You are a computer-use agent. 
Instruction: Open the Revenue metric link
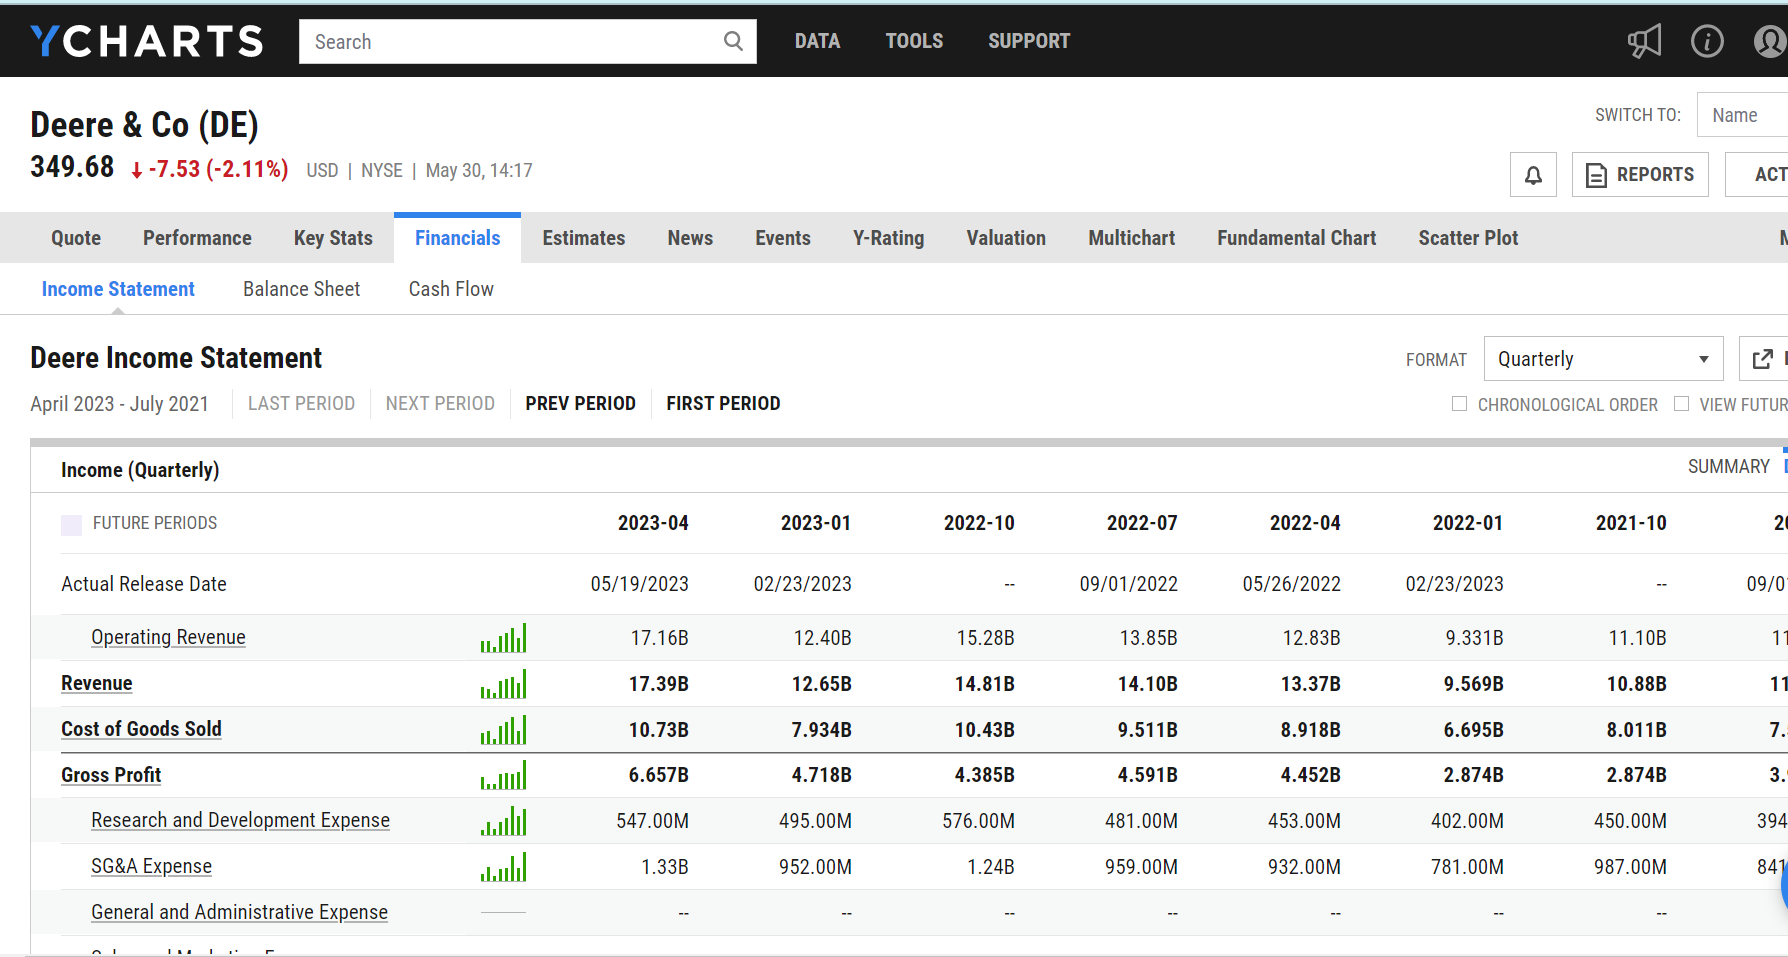97,684
